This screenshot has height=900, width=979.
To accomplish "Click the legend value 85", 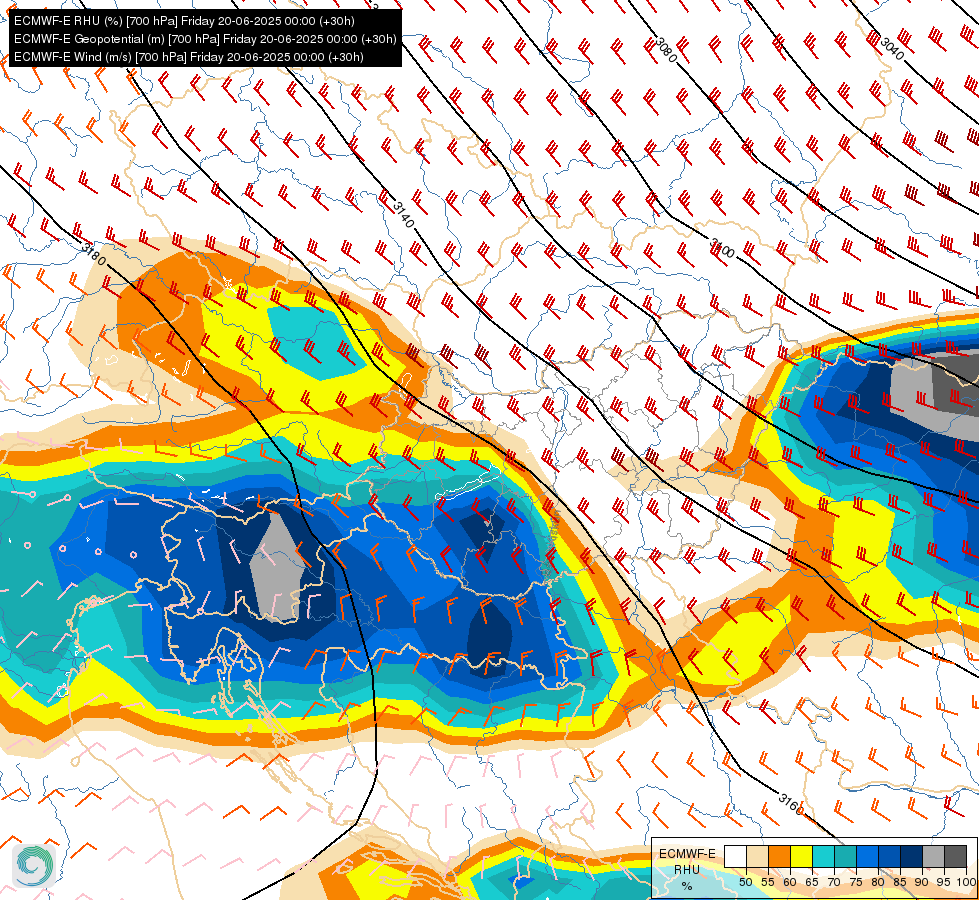I will 900,883.
